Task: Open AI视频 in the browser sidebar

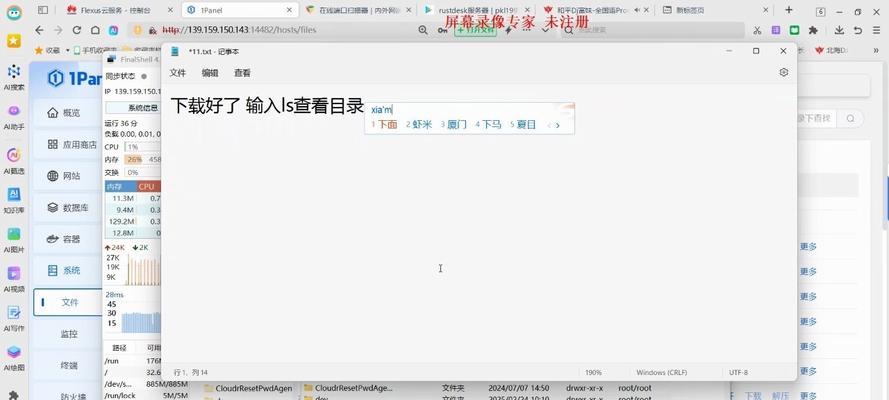Action: tap(14, 279)
